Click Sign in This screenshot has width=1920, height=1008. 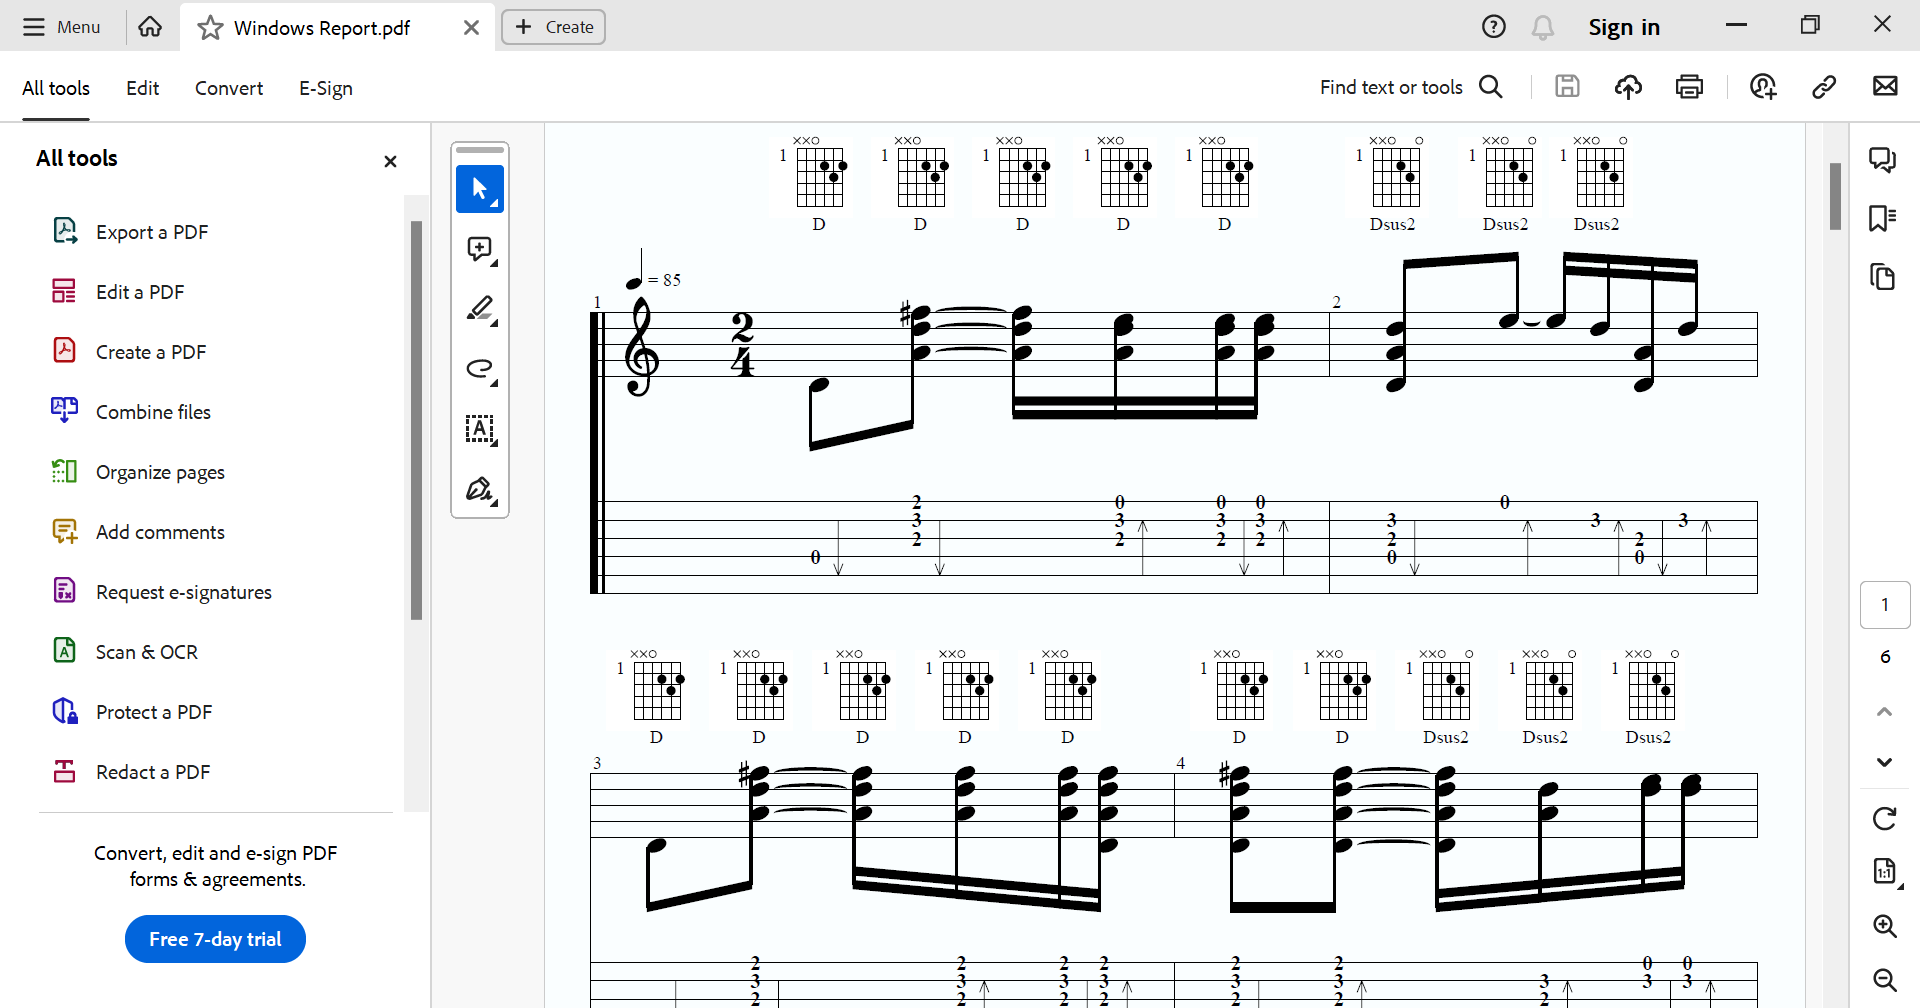coord(1624,28)
